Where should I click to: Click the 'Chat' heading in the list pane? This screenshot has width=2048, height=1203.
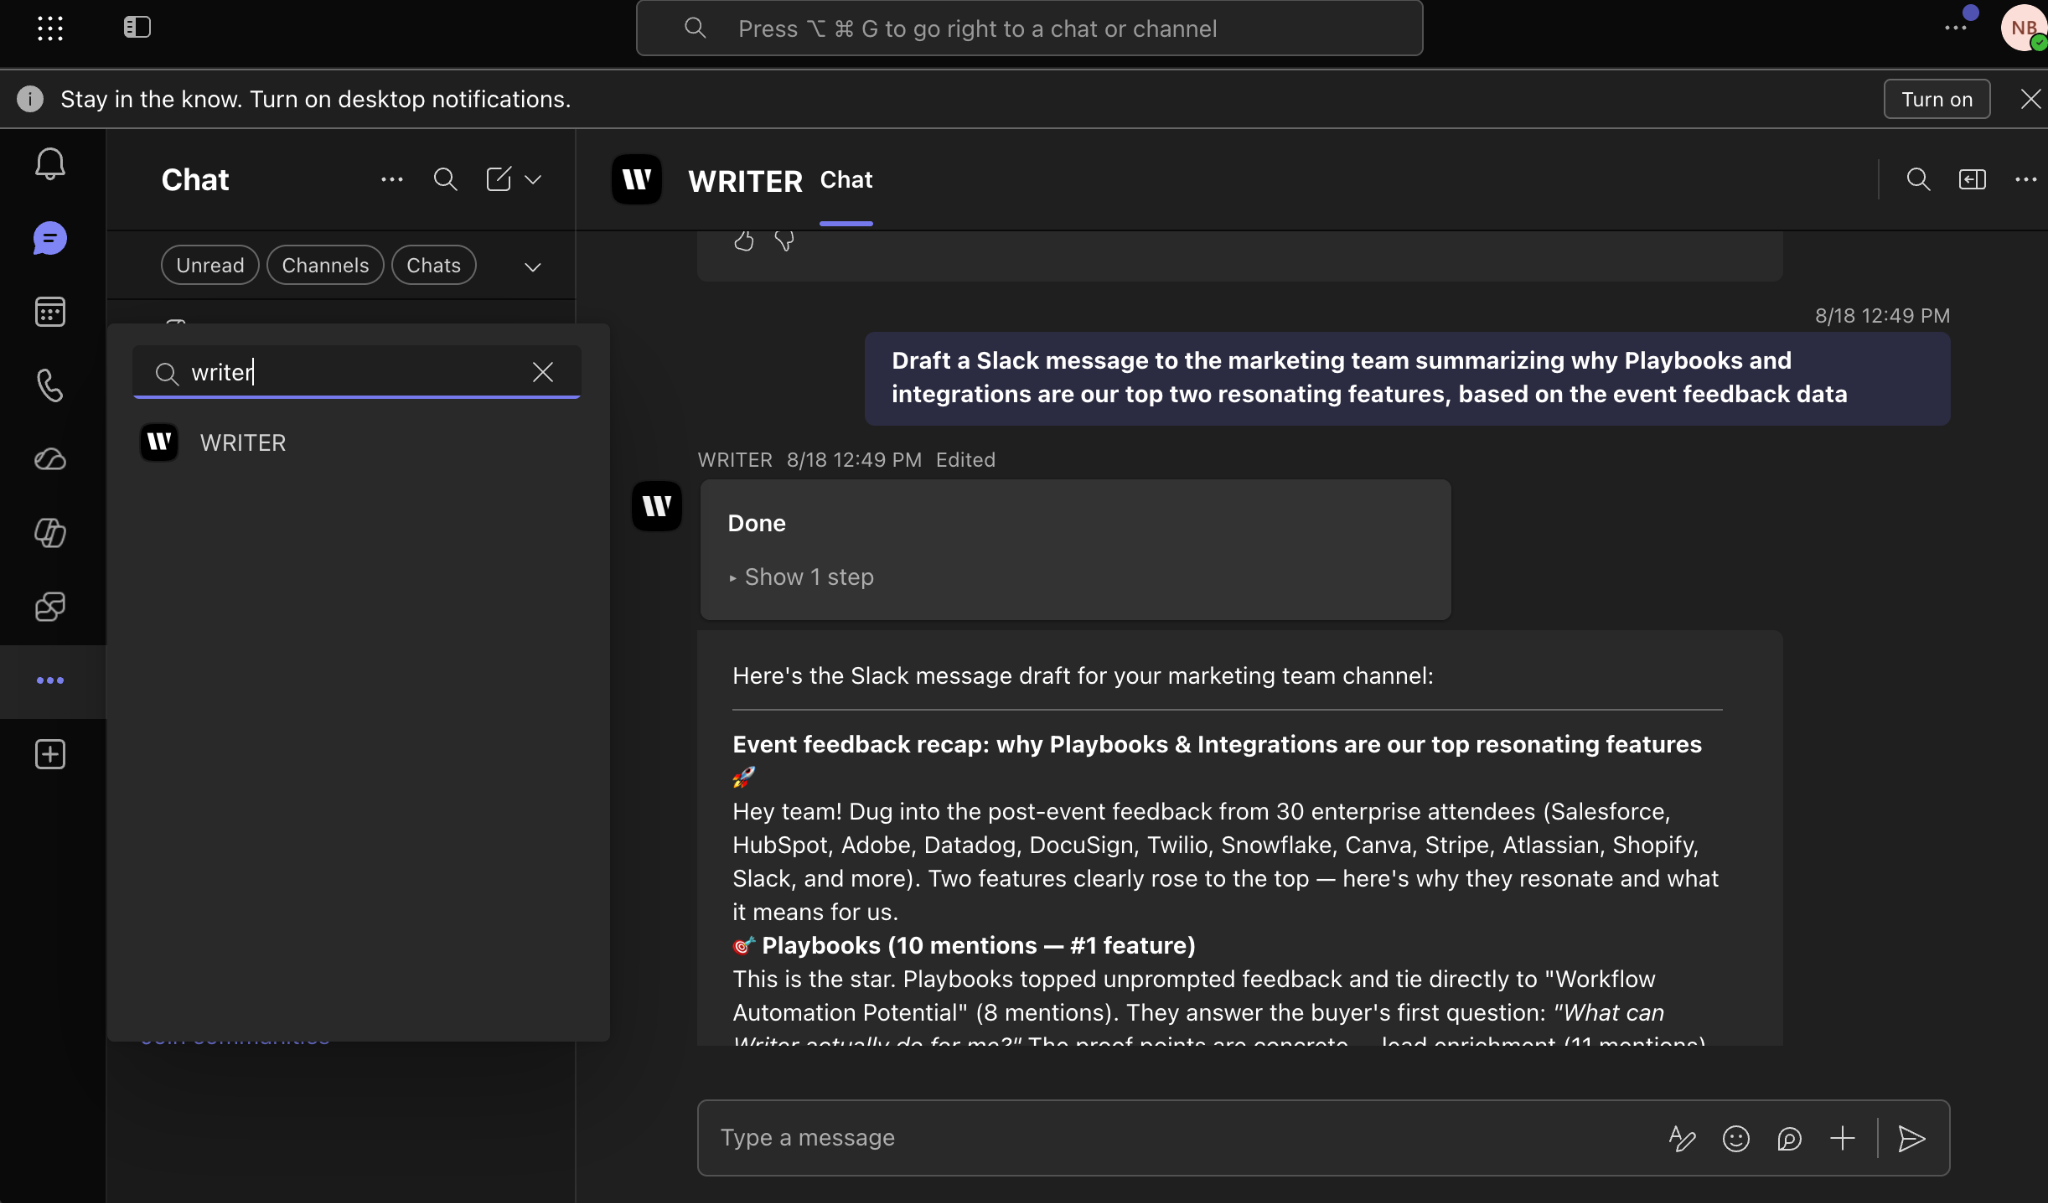click(x=195, y=180)
